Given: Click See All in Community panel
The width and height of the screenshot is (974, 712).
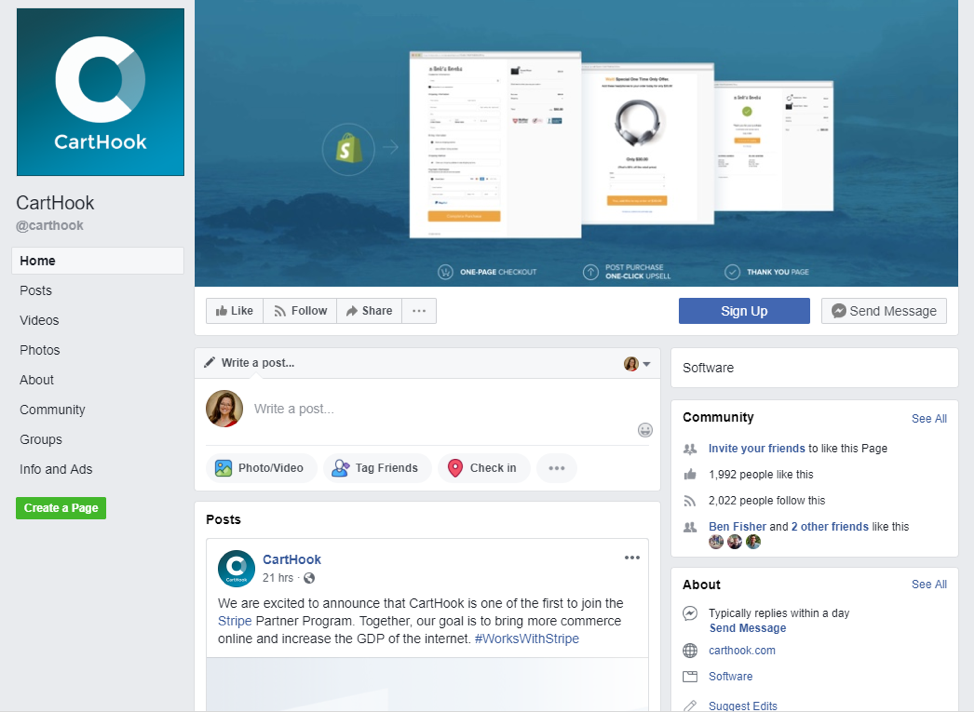Looking at the screenshot, I should (929, 419).
